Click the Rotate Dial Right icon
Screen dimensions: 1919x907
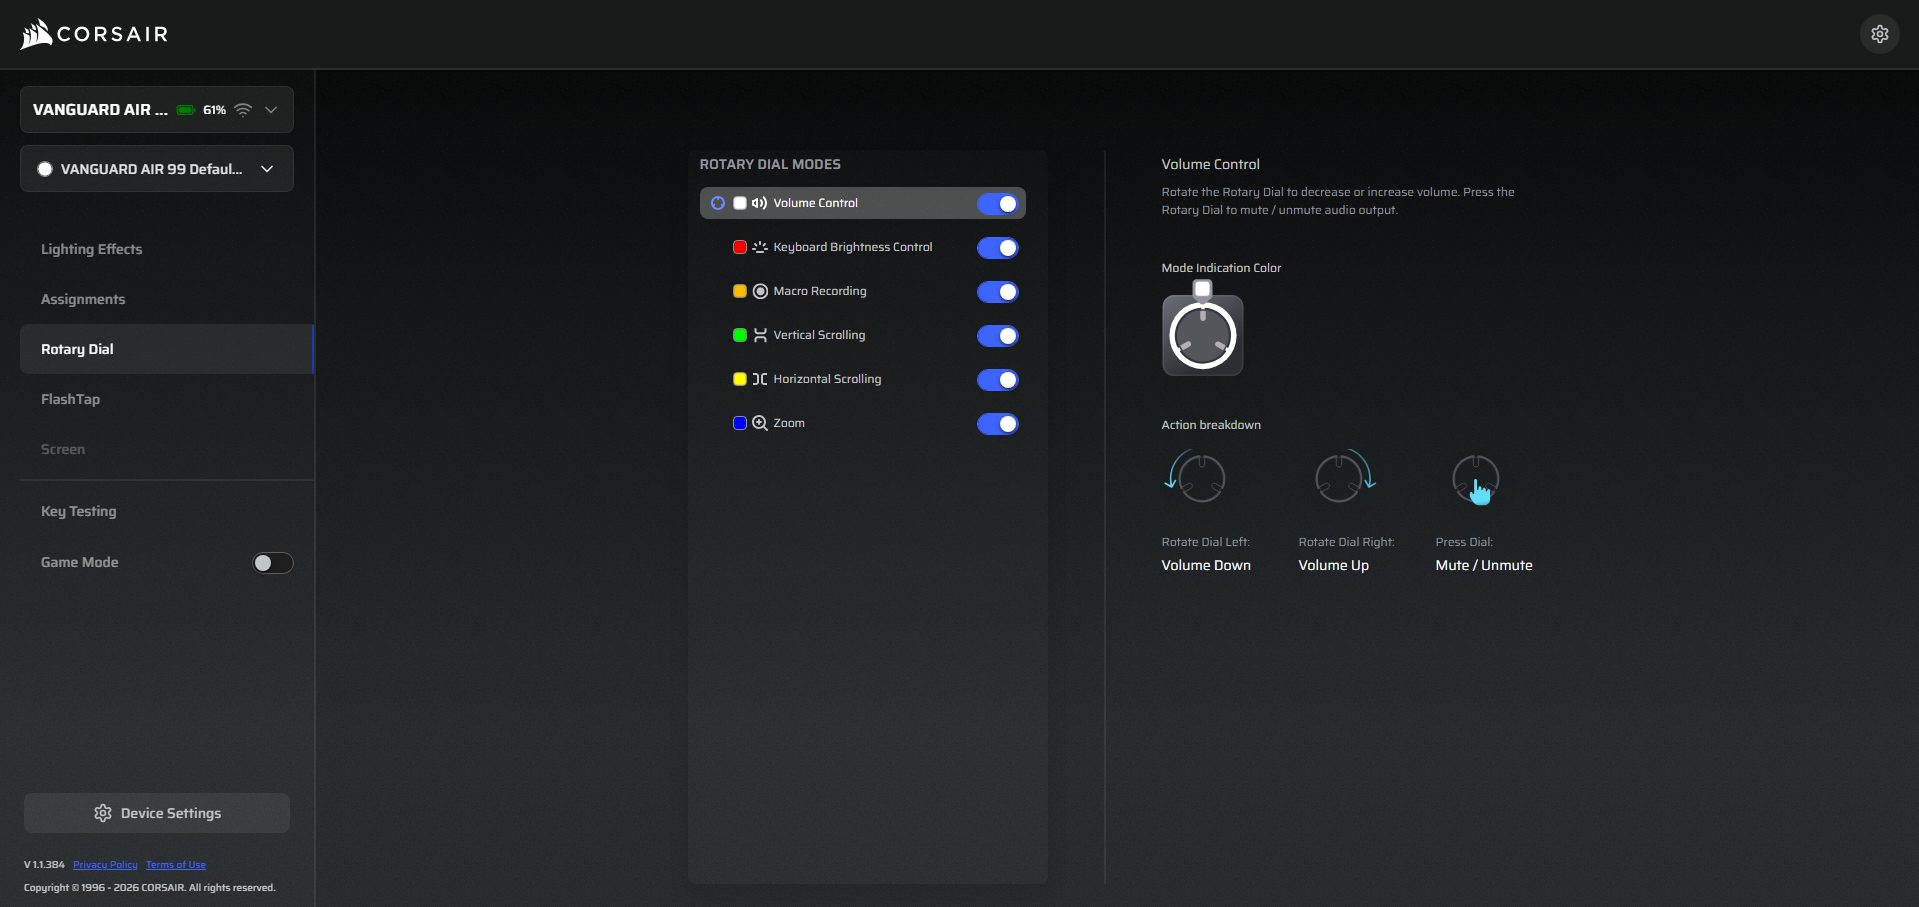[1343, 477]
